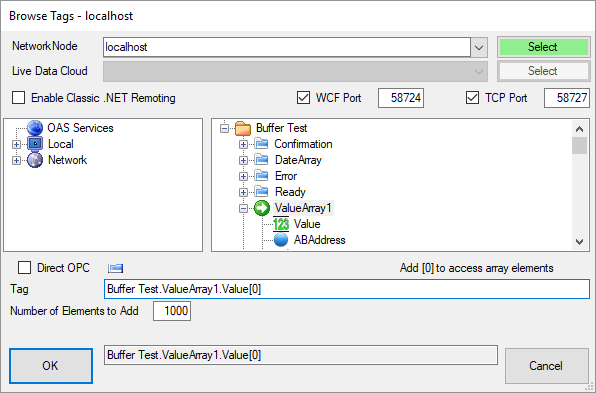Screen dimensions: 596x393
Task: Collapse the ValueArray1 tree node
Action: coord(243,208)
